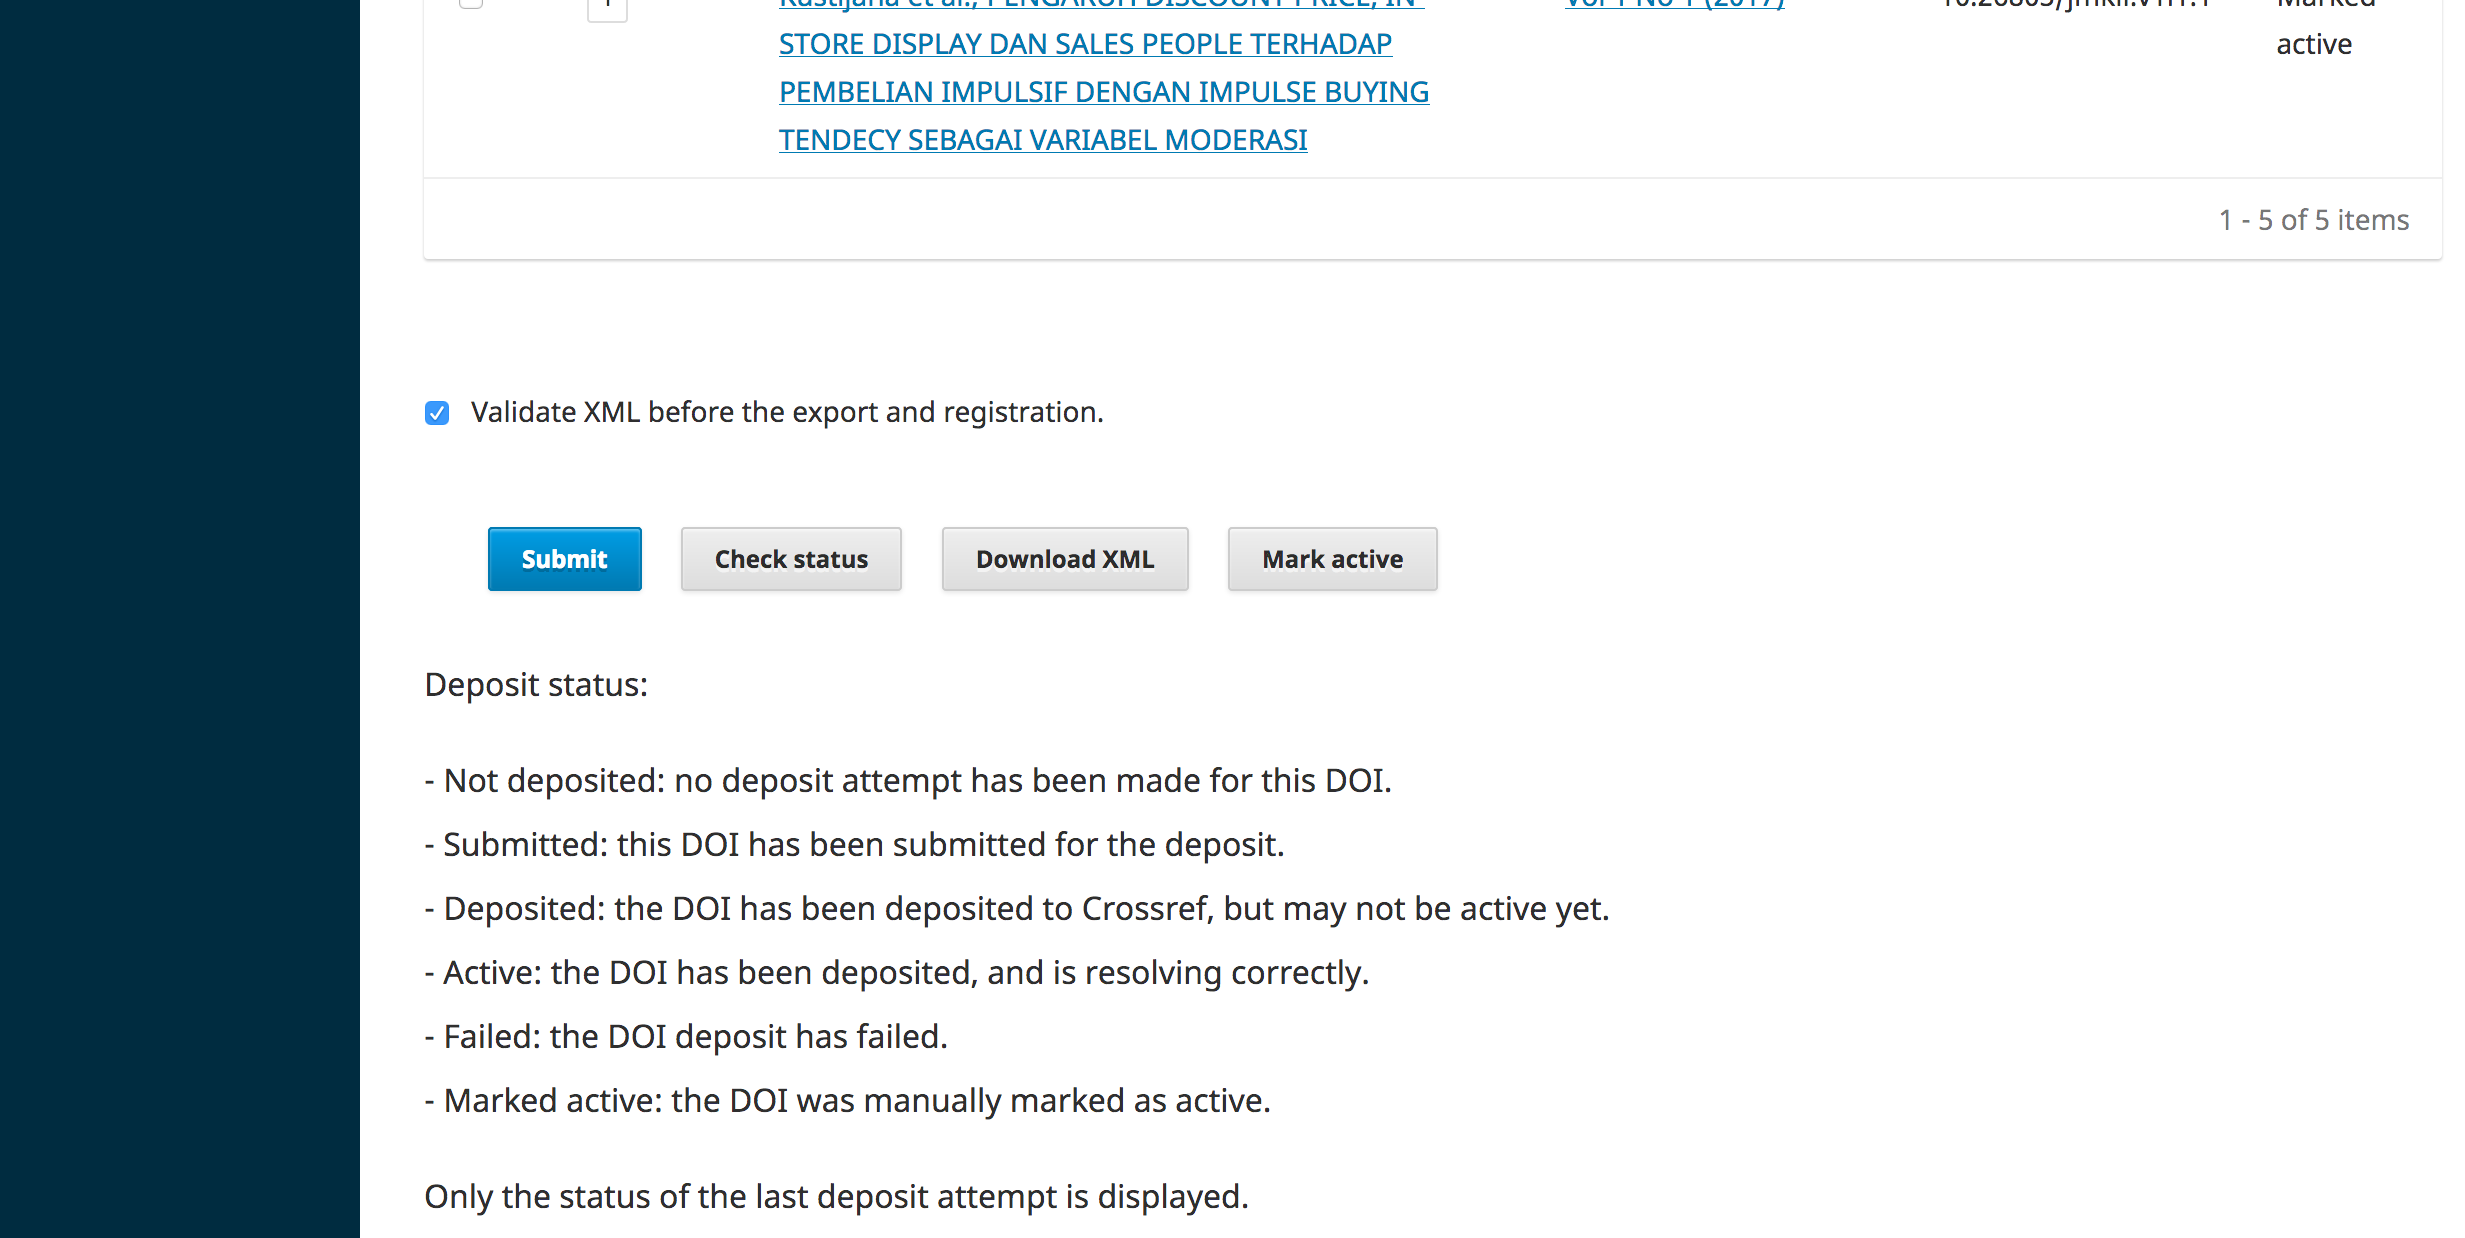Click the '1 - 5 of 5 items' count
Image resolution: width=2465 pixels, height=1238 pixels.
point(2313,220)
